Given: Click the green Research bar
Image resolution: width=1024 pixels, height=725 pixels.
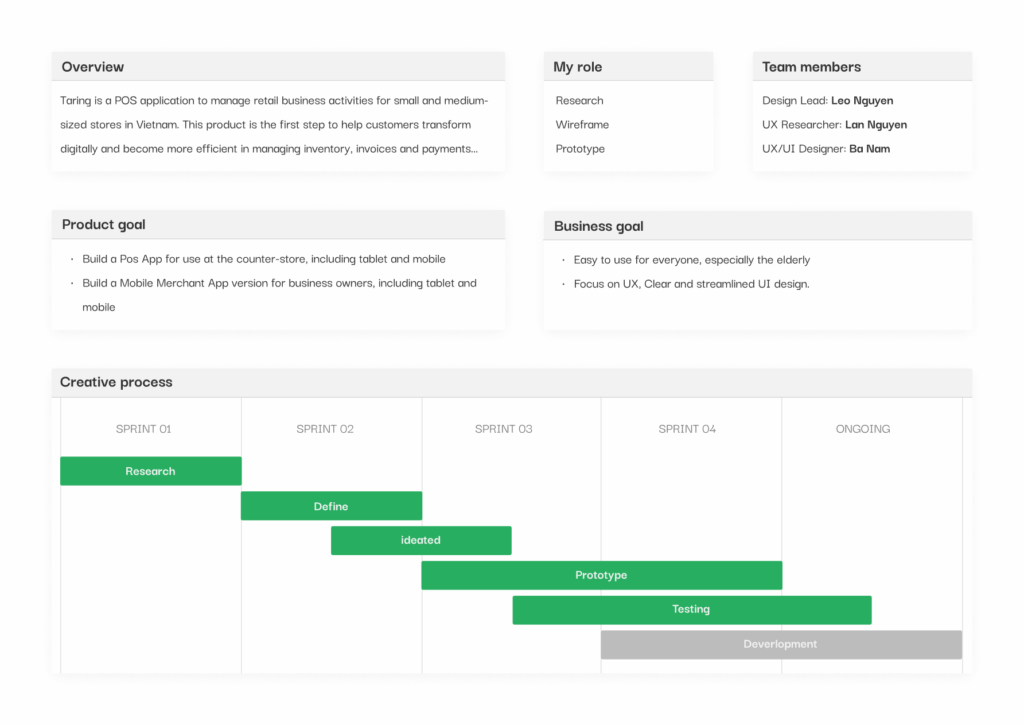Looking at the screenshot, I should (x=150, y=471).
